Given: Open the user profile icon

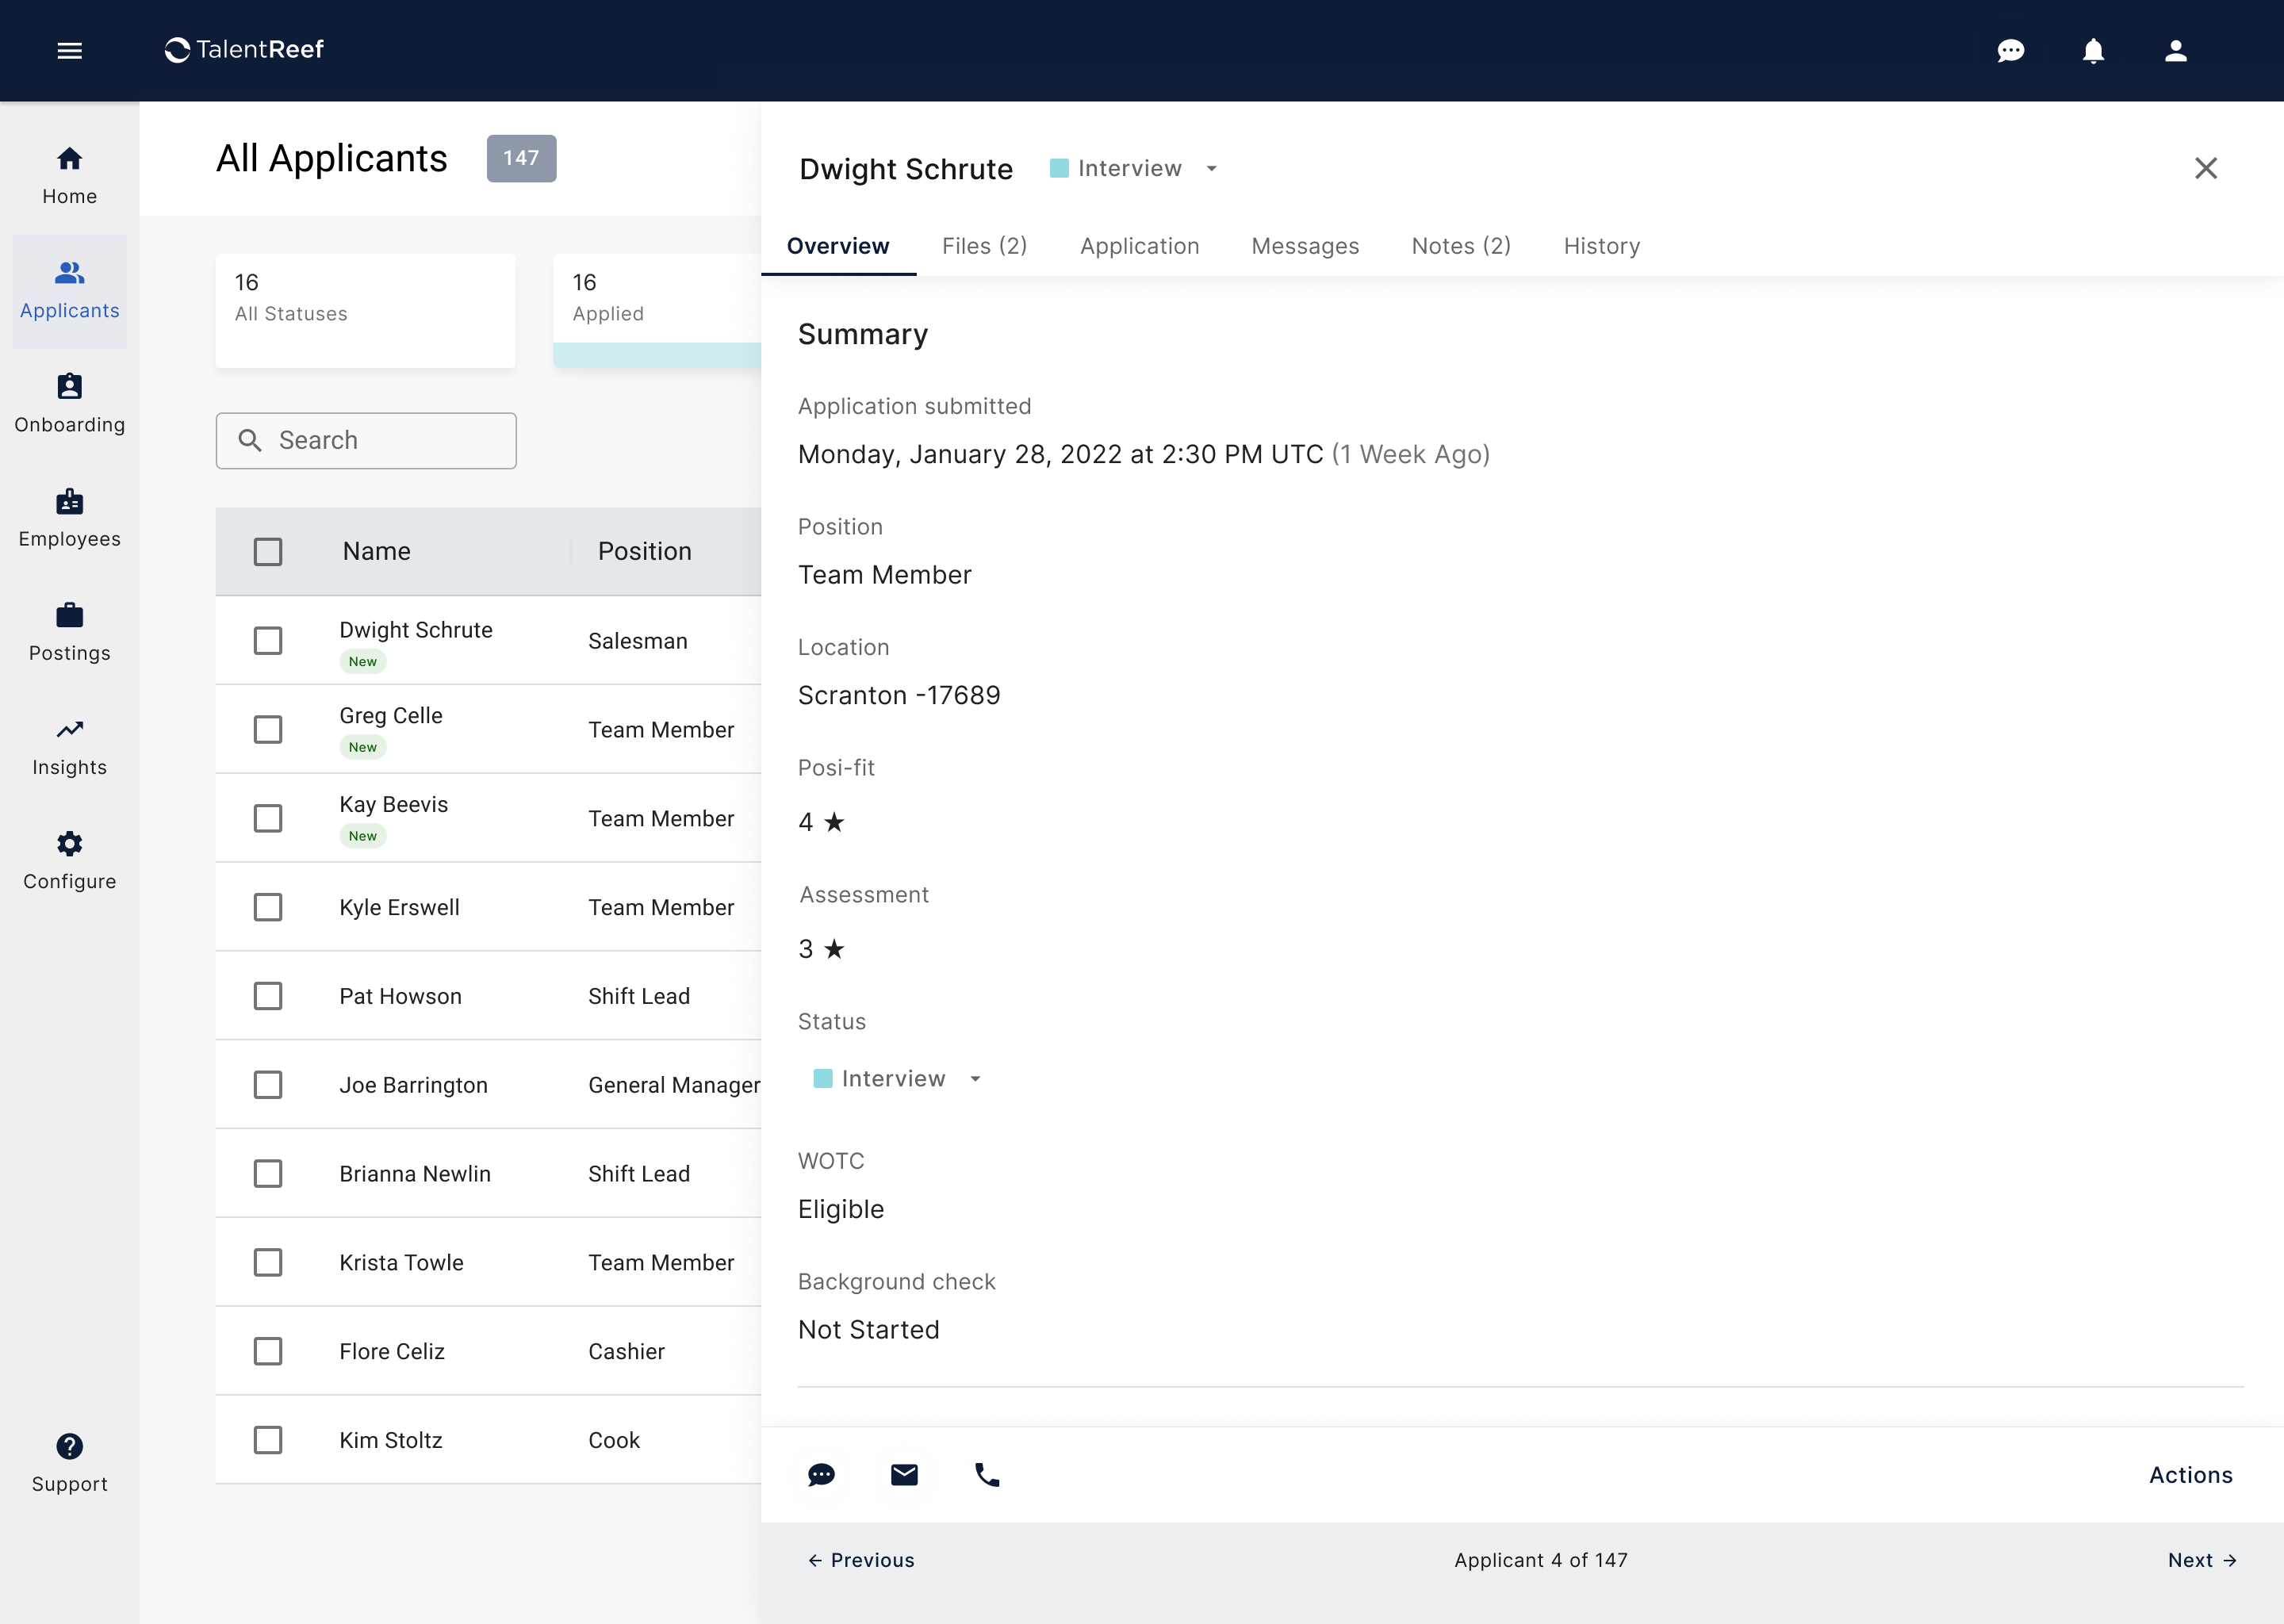Looking at the screenshot, I should 2175,50.
